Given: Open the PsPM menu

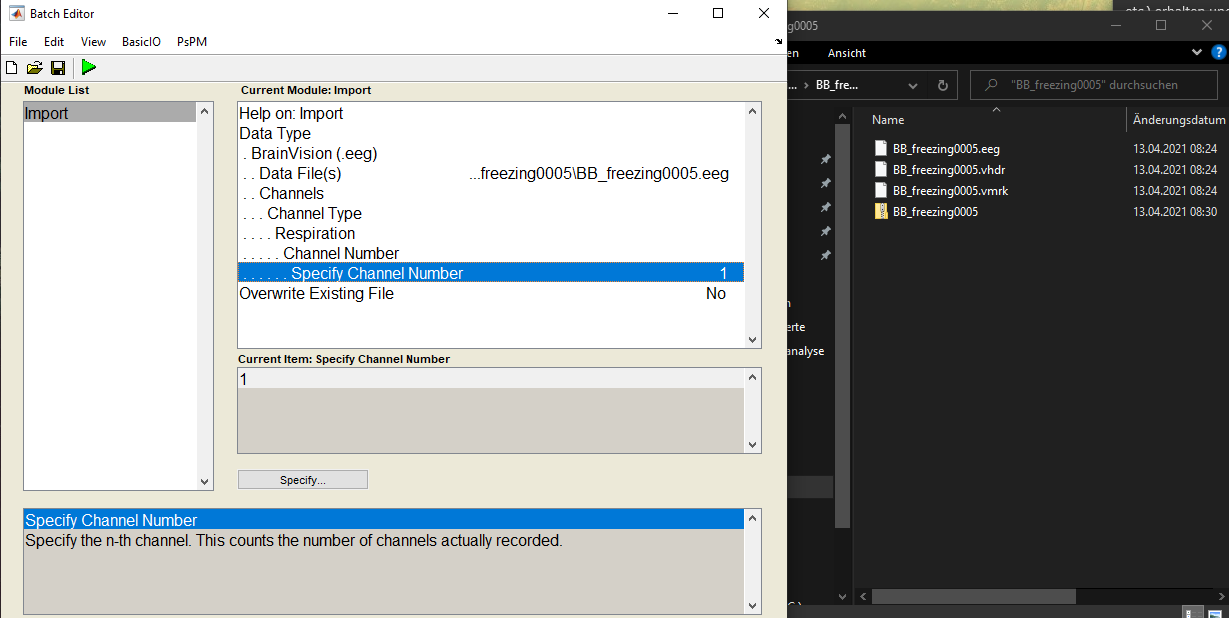Looking at the screenshot, I should click(x=191, y=41).
